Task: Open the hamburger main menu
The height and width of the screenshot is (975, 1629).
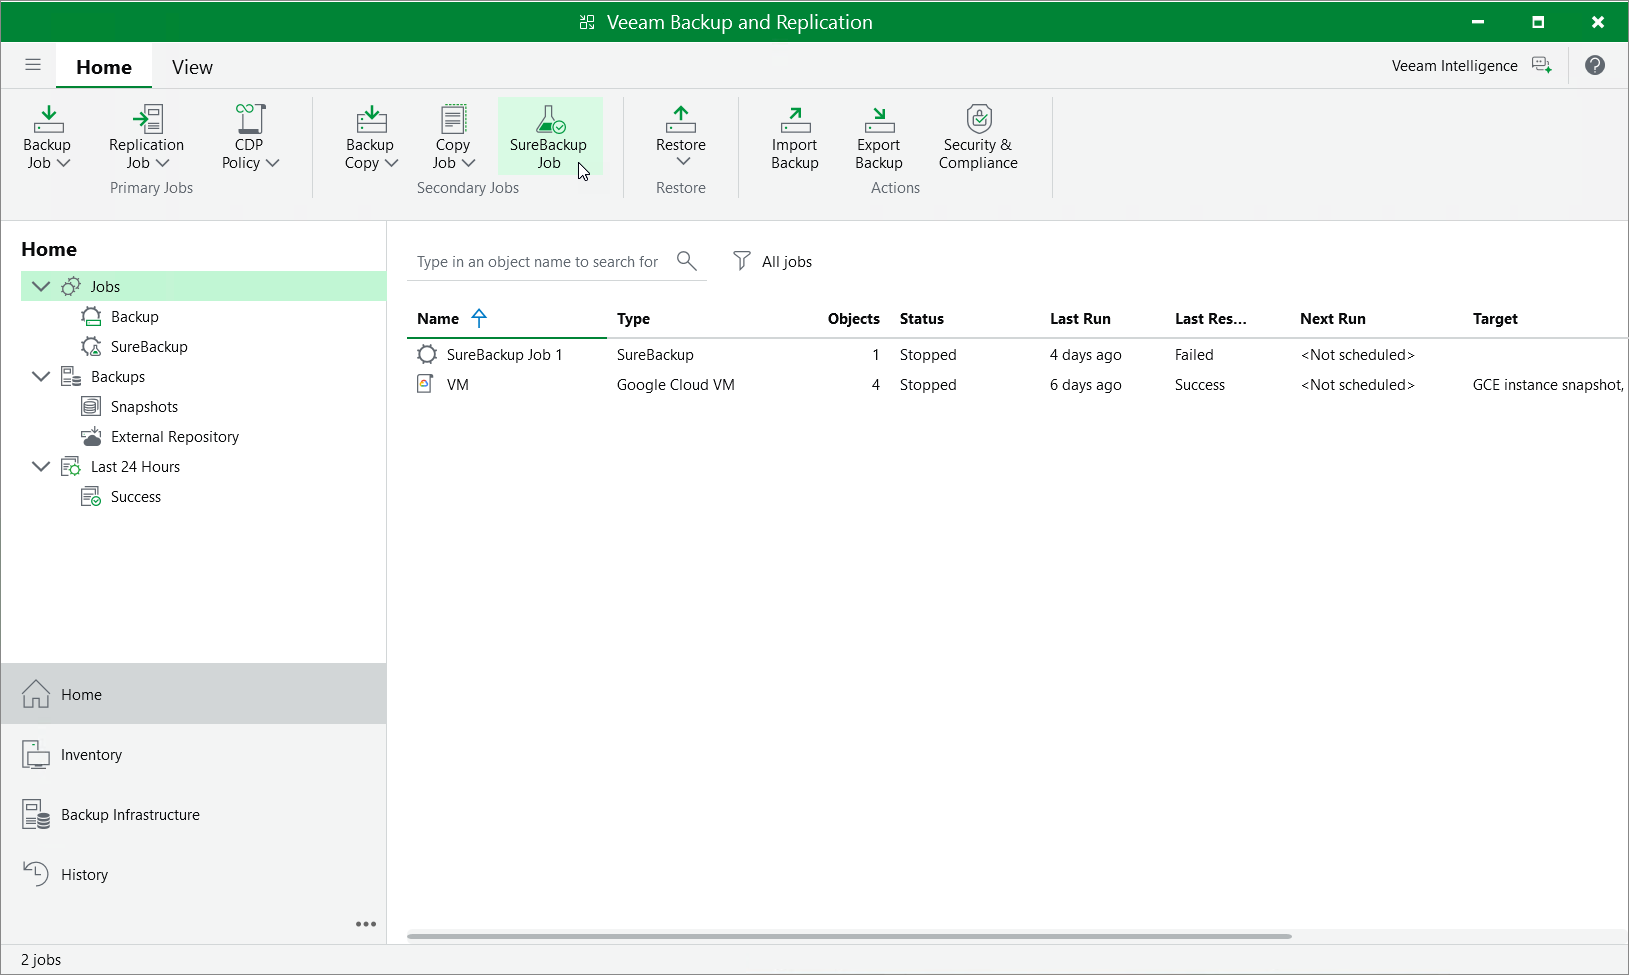Action: click(32, 65)
